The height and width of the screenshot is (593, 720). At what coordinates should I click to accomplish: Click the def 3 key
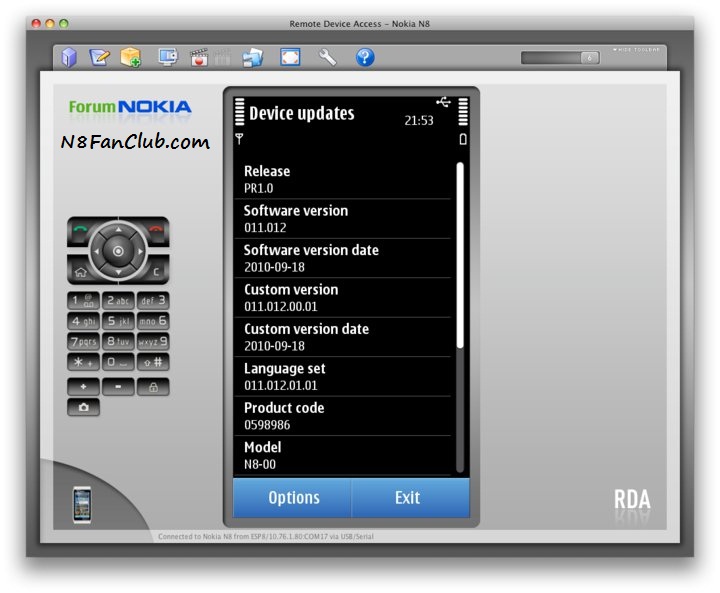tap(153, 301)
